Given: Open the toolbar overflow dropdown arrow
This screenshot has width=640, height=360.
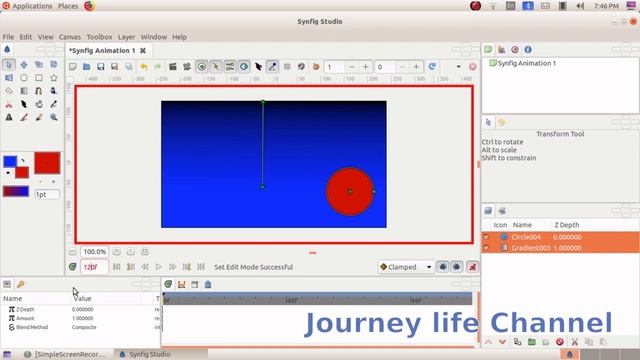Looking at the screenshot, I should click(x=458, y=67).
